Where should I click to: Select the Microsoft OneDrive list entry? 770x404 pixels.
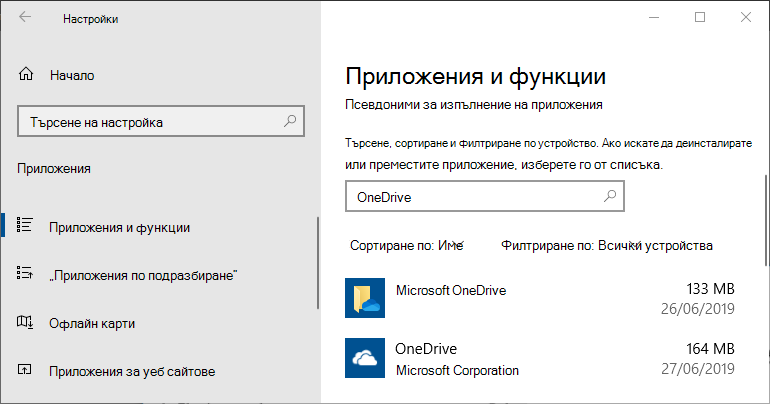pos(540,298)
